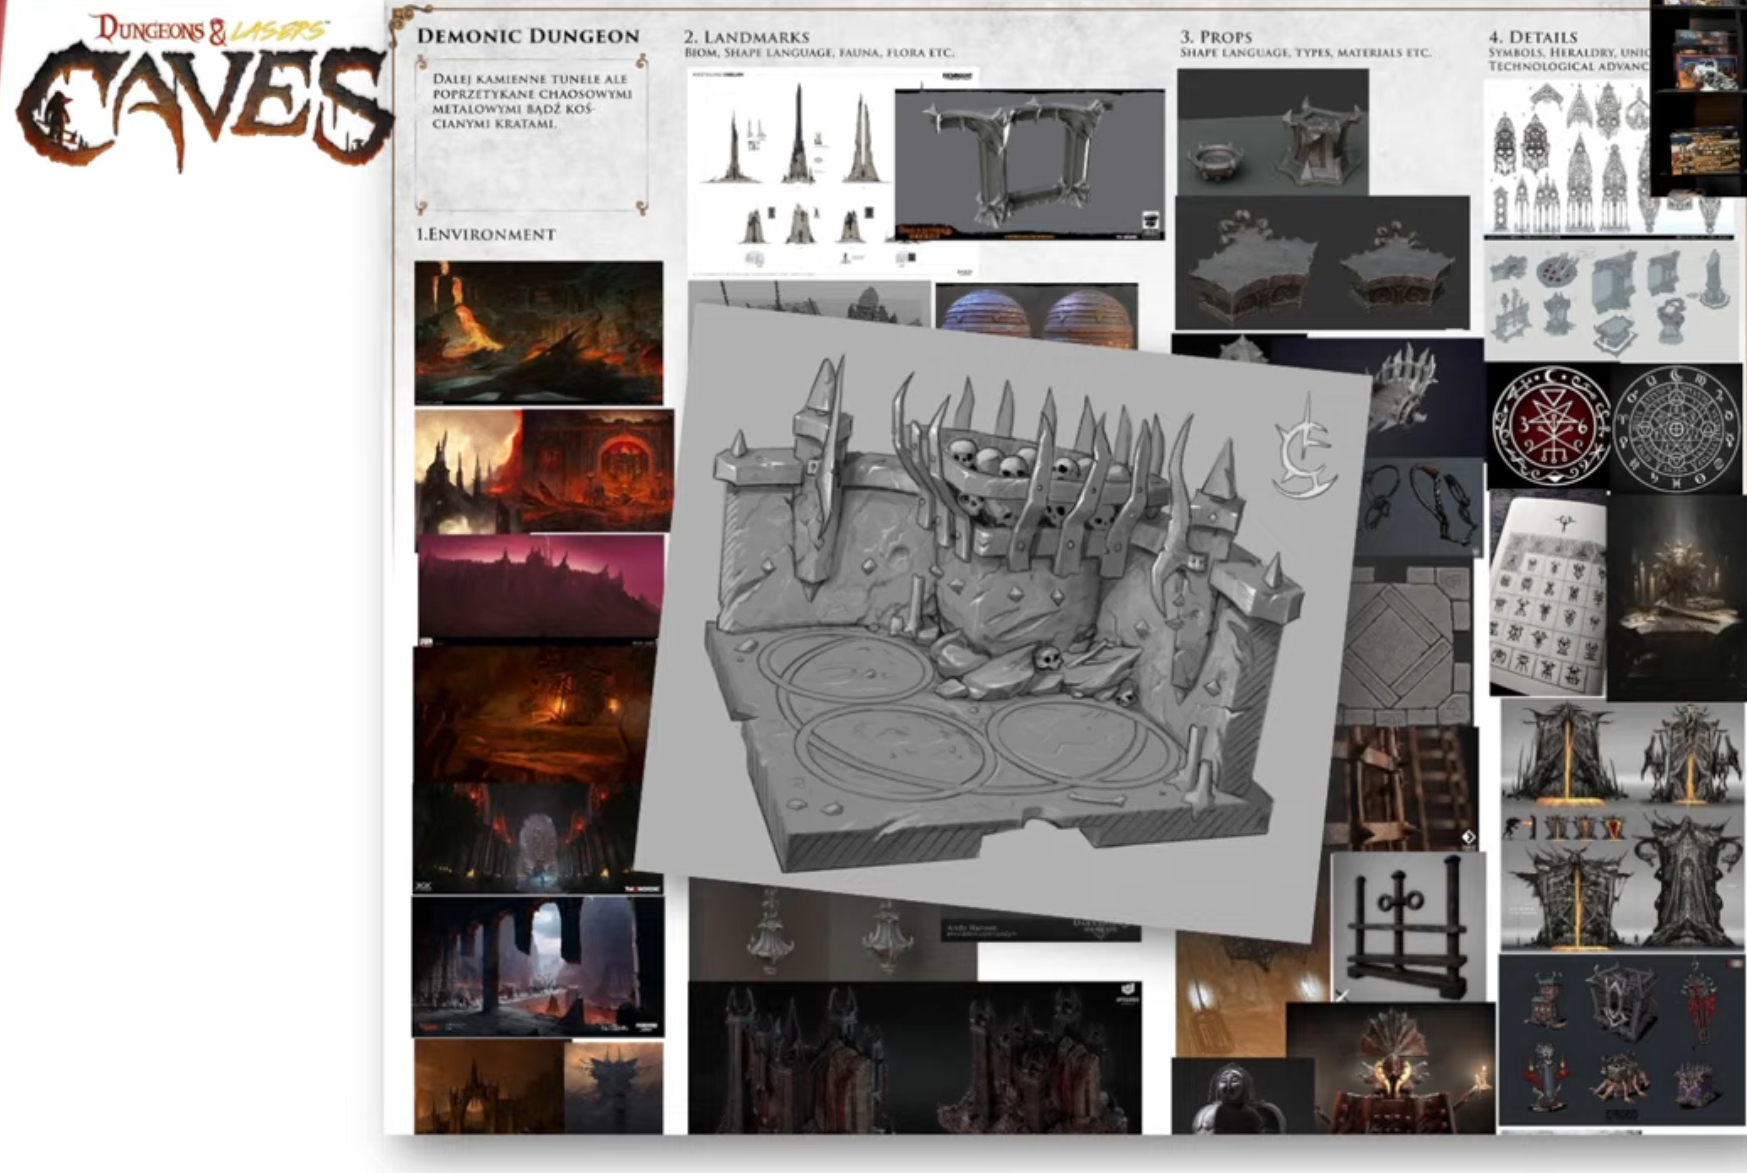1747x1173 pixels.
Task: Open the gothic ornament line drawings sheet
Action: coord(1566,160)
